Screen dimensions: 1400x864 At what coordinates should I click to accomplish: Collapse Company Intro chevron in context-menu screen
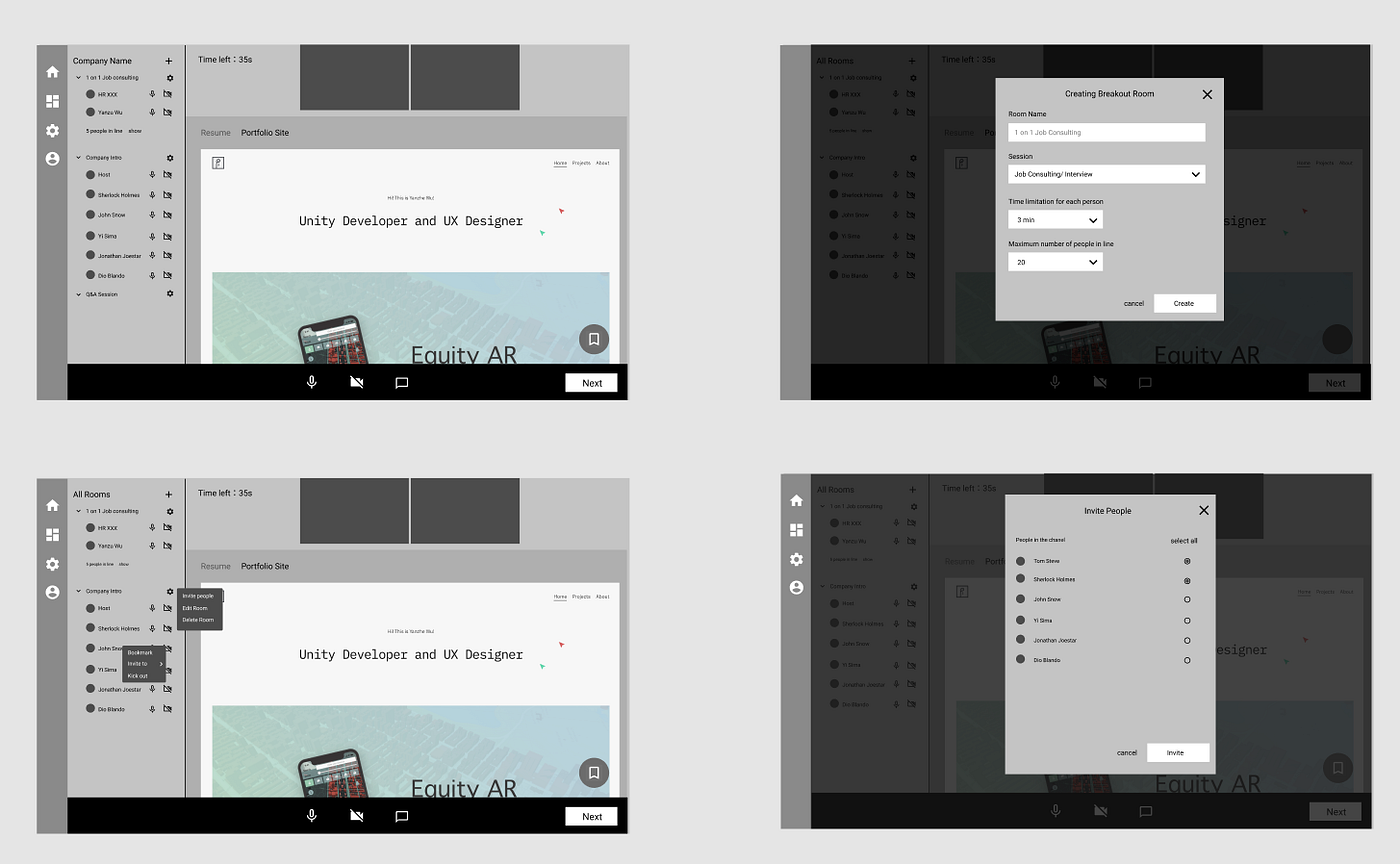tap(79, 591)
